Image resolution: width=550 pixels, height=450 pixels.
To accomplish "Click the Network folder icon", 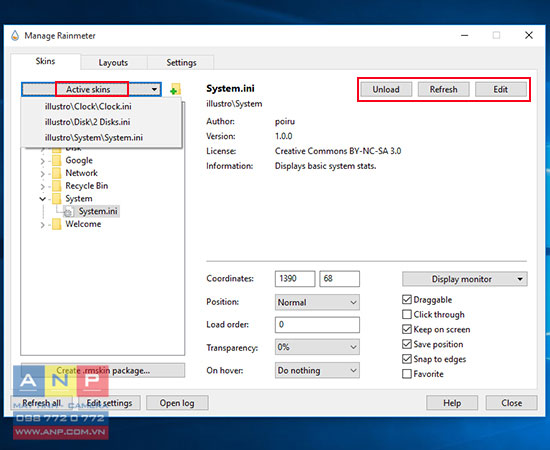I will [x=56, y=173].
